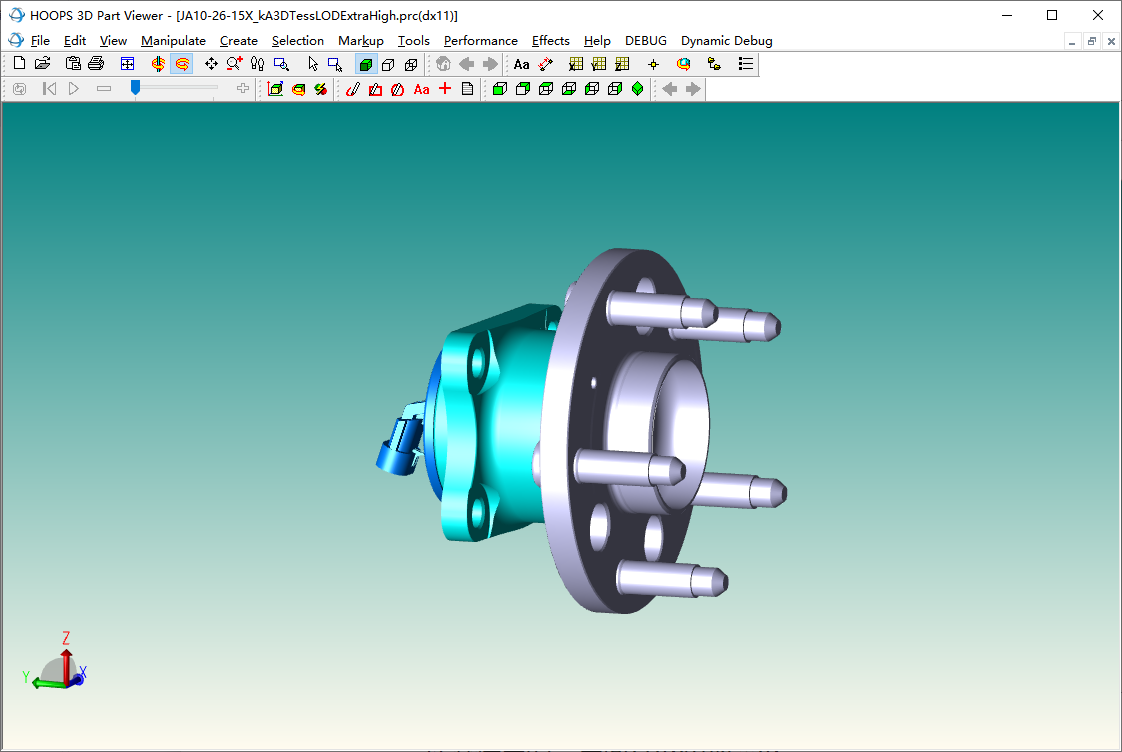Open the Tools menu
The width and height of the screenshot is (1122, 752).
tap(414, 41)
